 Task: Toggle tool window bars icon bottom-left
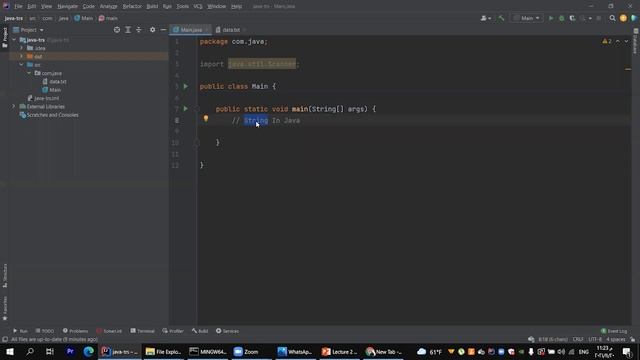pos(4,339)
